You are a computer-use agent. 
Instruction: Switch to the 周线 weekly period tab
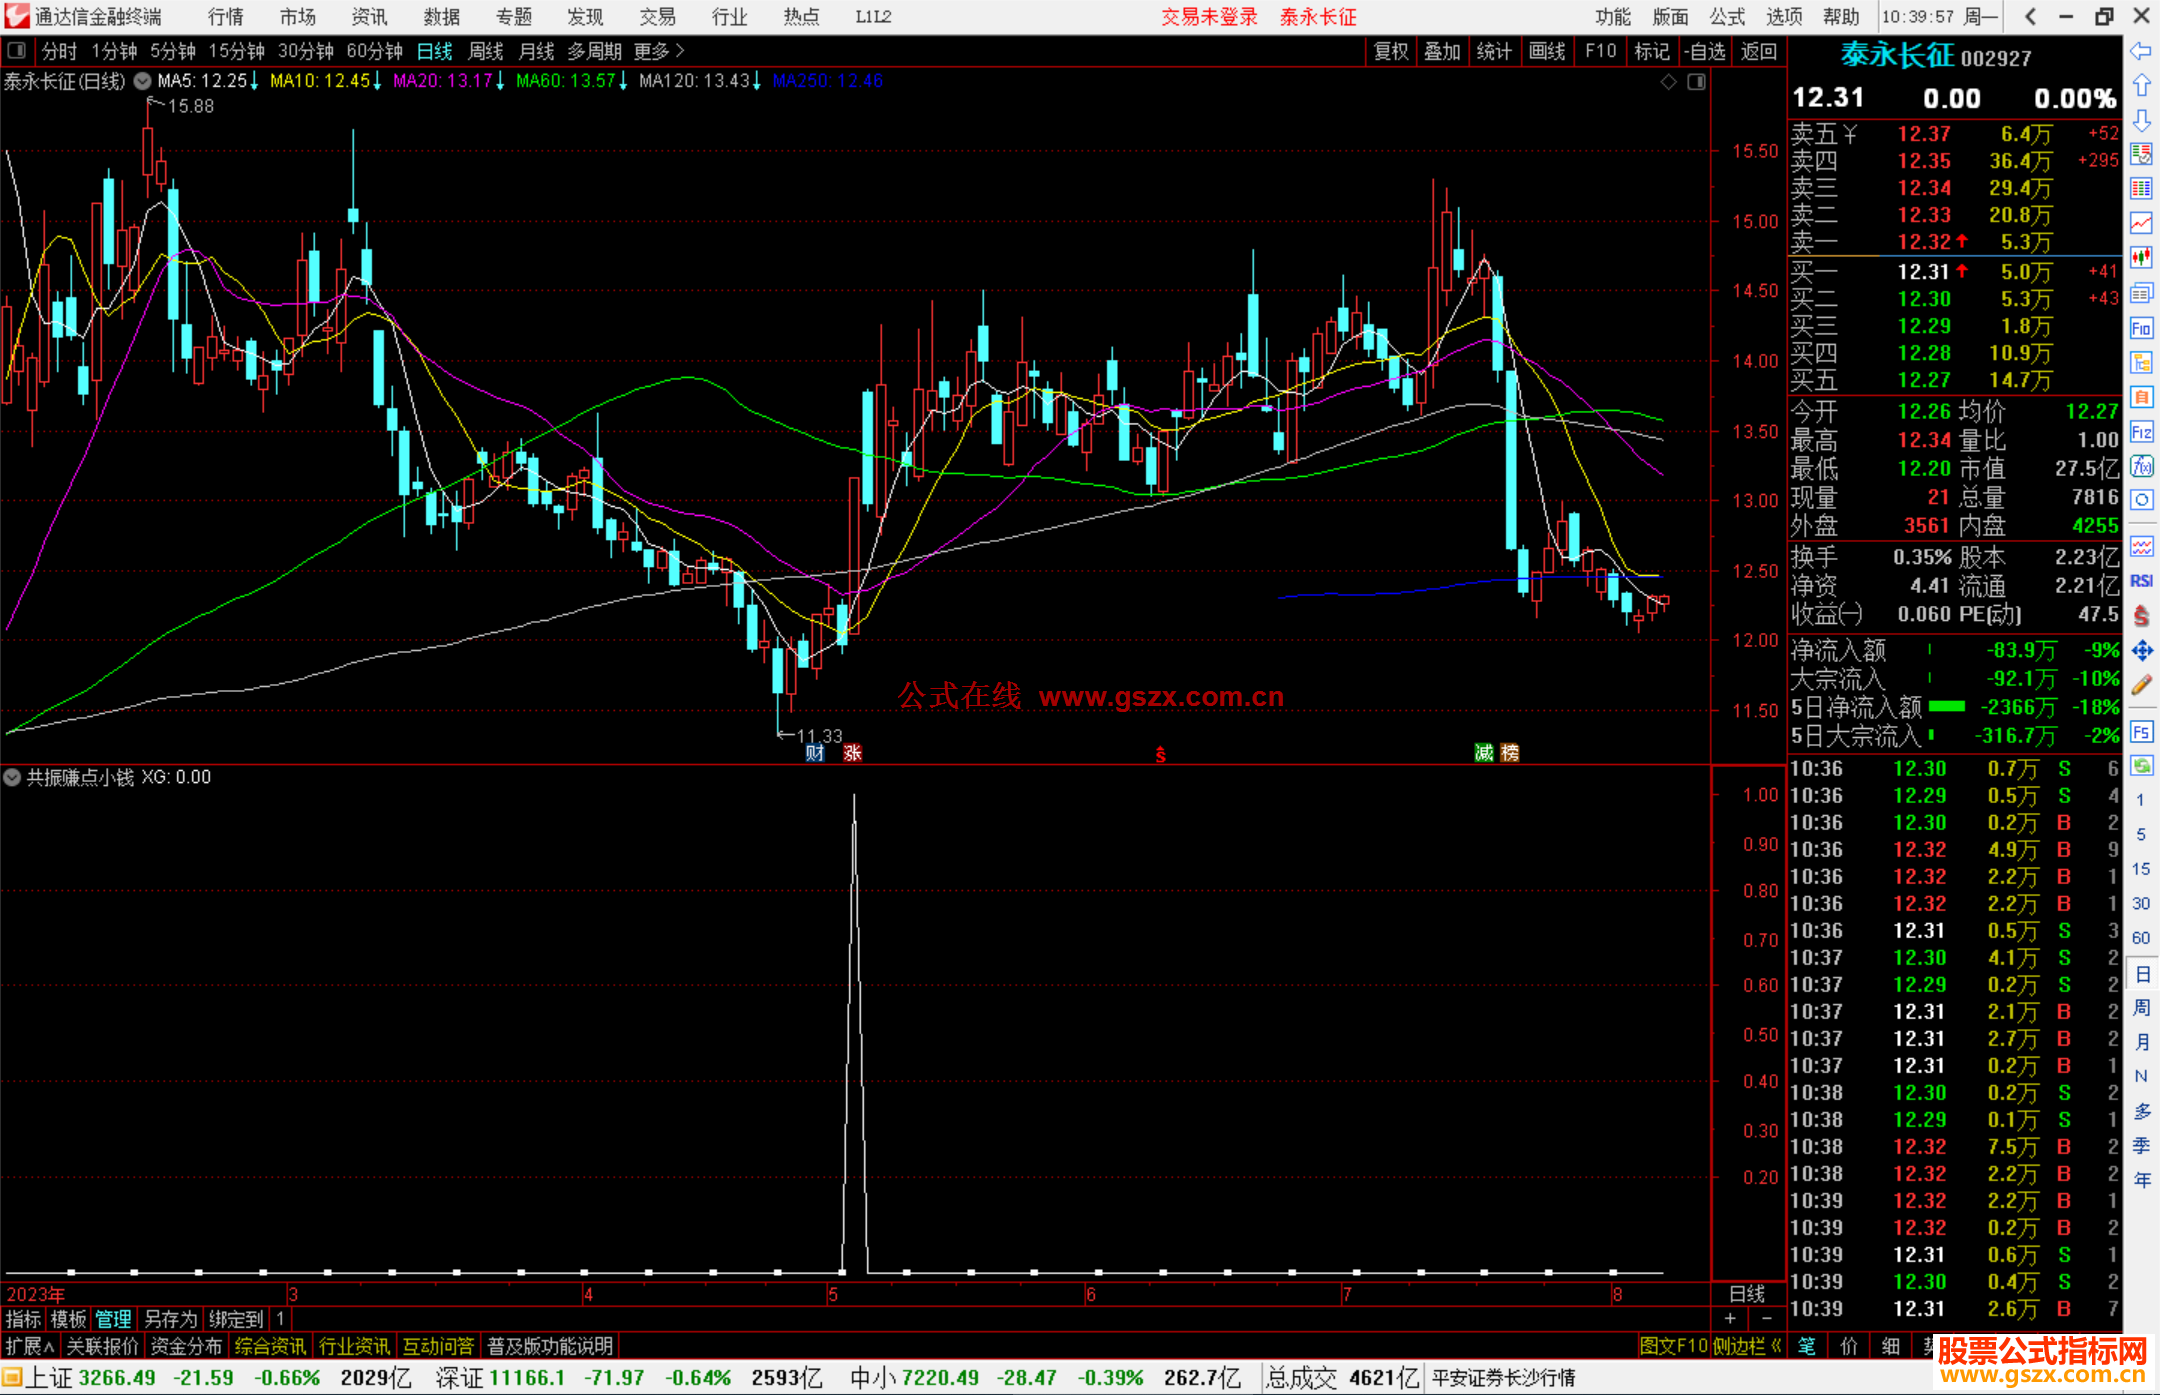click(486, 51)
